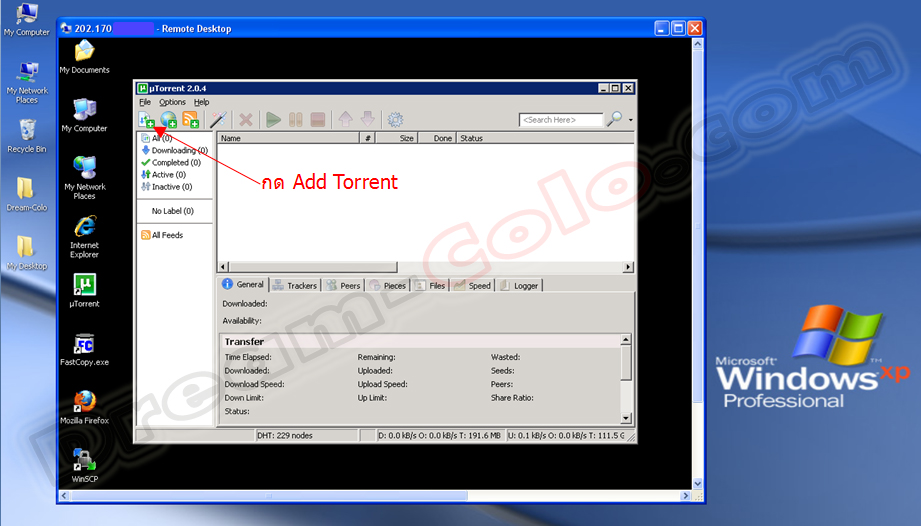Click the Dream-Colo folder on local desktop
921x526 pixels.
(26, 194)
